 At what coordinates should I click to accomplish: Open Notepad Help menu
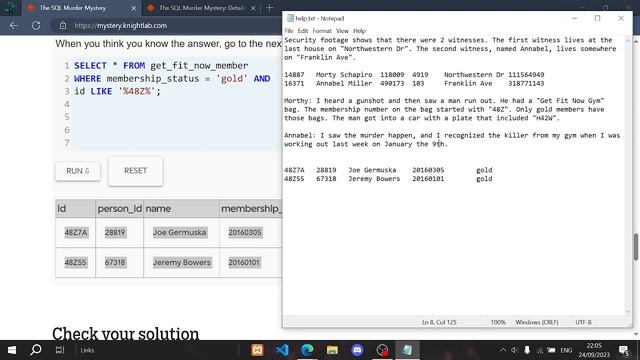pos(359,31)
